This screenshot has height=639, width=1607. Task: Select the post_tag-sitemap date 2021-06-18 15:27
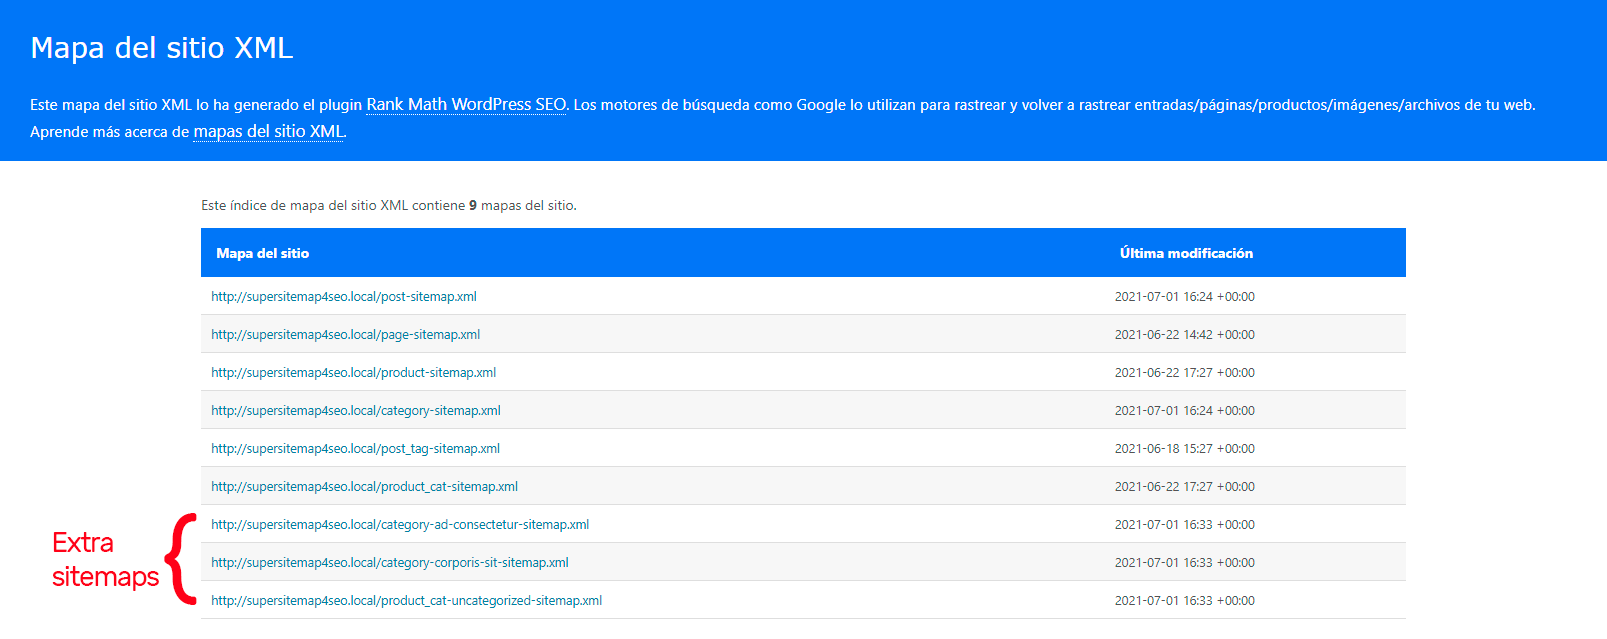tap(1185, 449)
